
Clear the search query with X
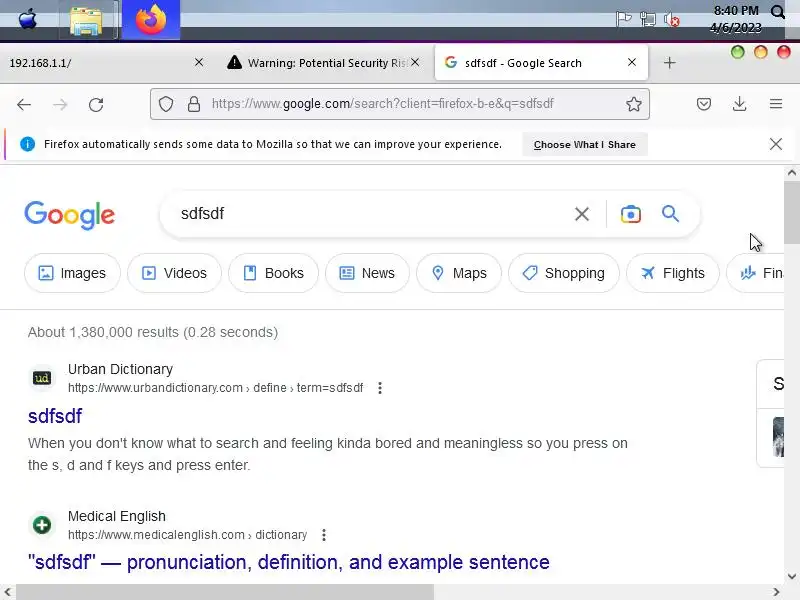pyautogui.click(x=582, y=214)
